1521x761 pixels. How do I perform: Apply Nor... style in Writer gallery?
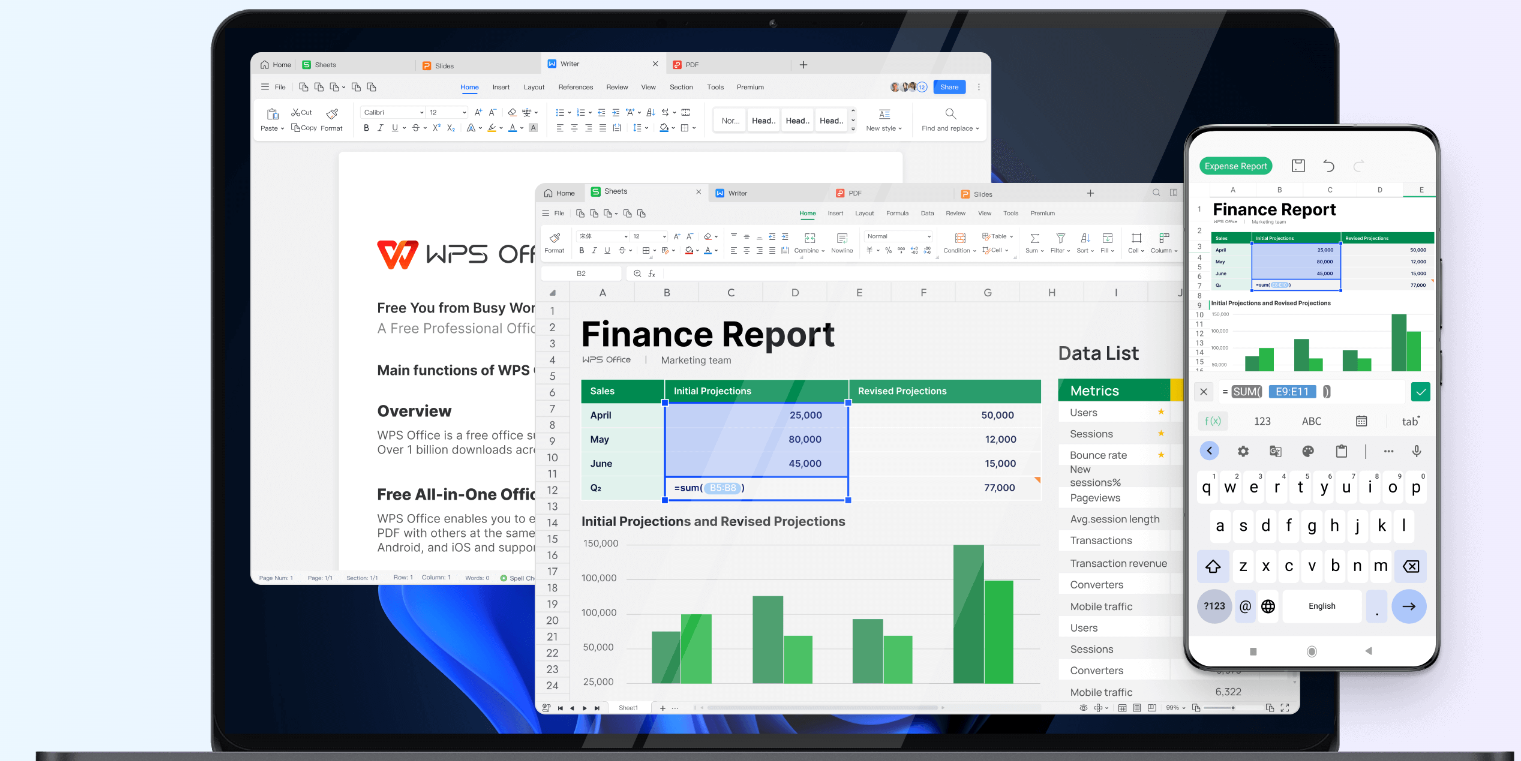(x=731, y=121)
